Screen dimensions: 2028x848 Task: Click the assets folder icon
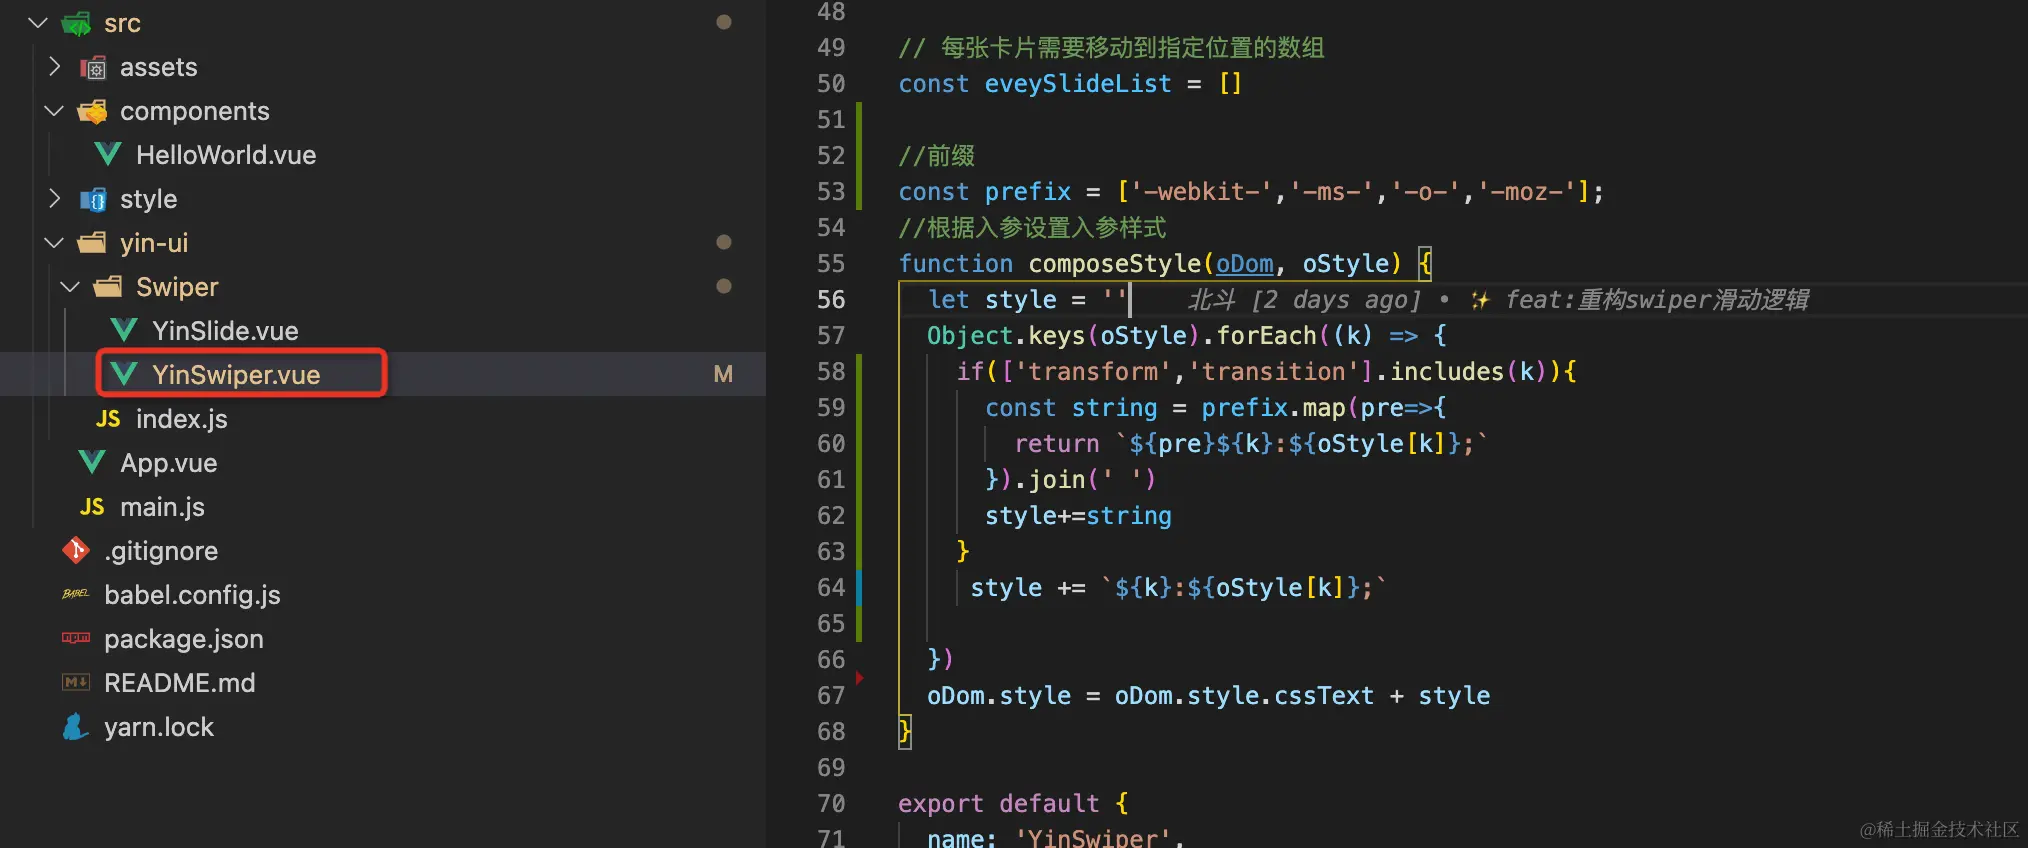coord(93,67)
